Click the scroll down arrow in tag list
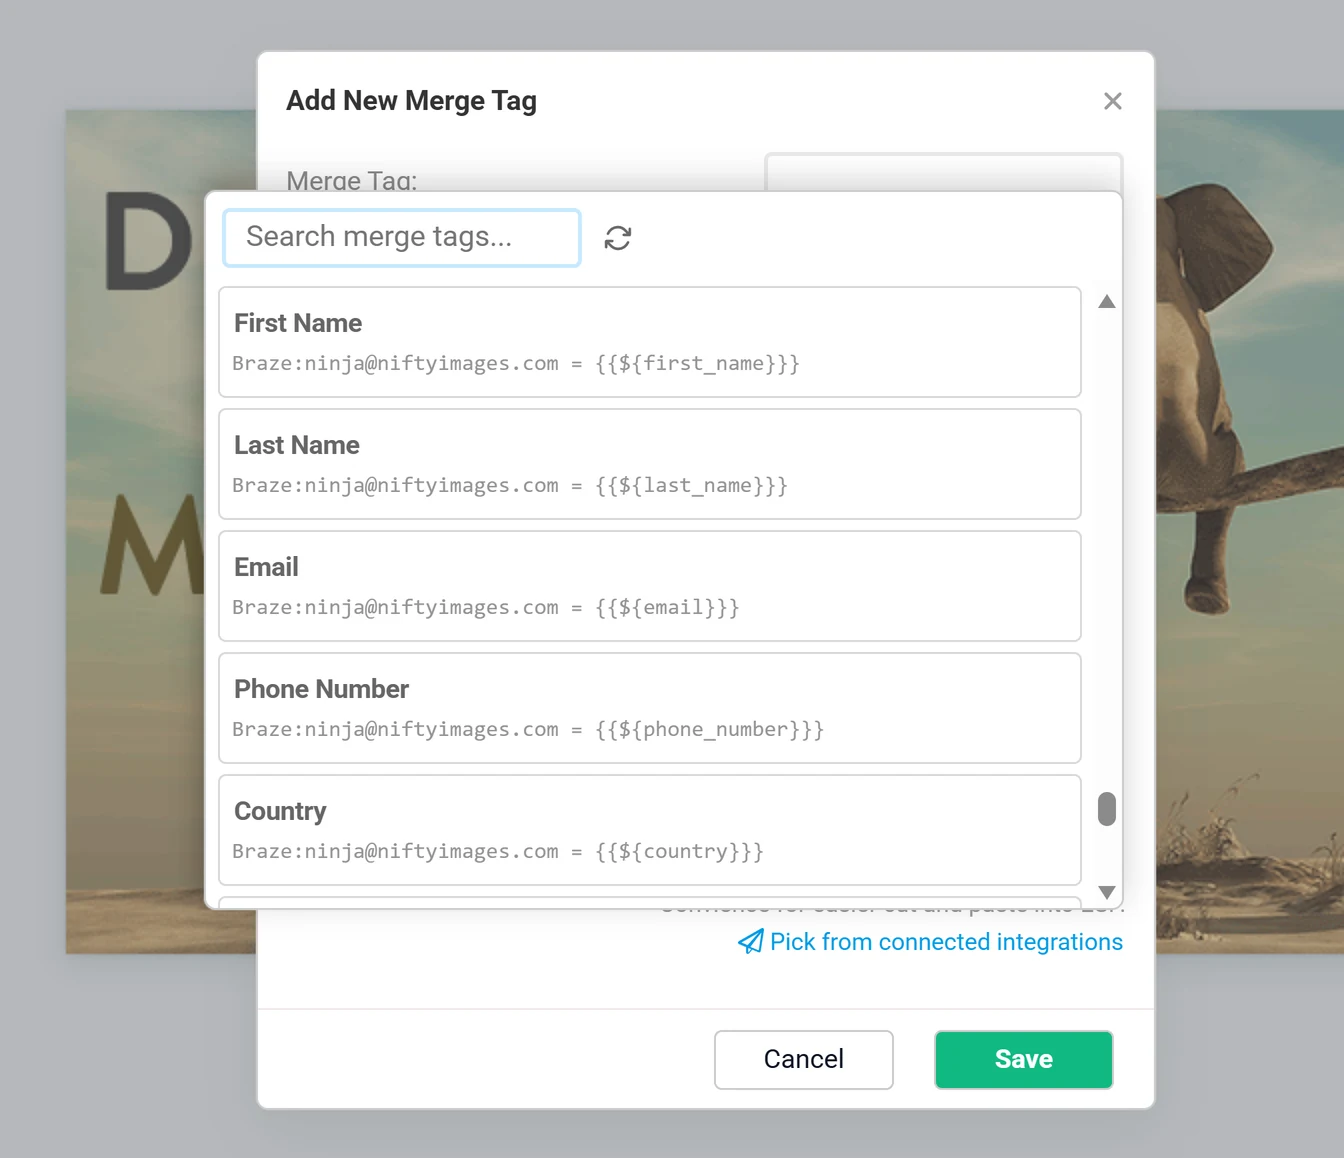 [1106, 891]
